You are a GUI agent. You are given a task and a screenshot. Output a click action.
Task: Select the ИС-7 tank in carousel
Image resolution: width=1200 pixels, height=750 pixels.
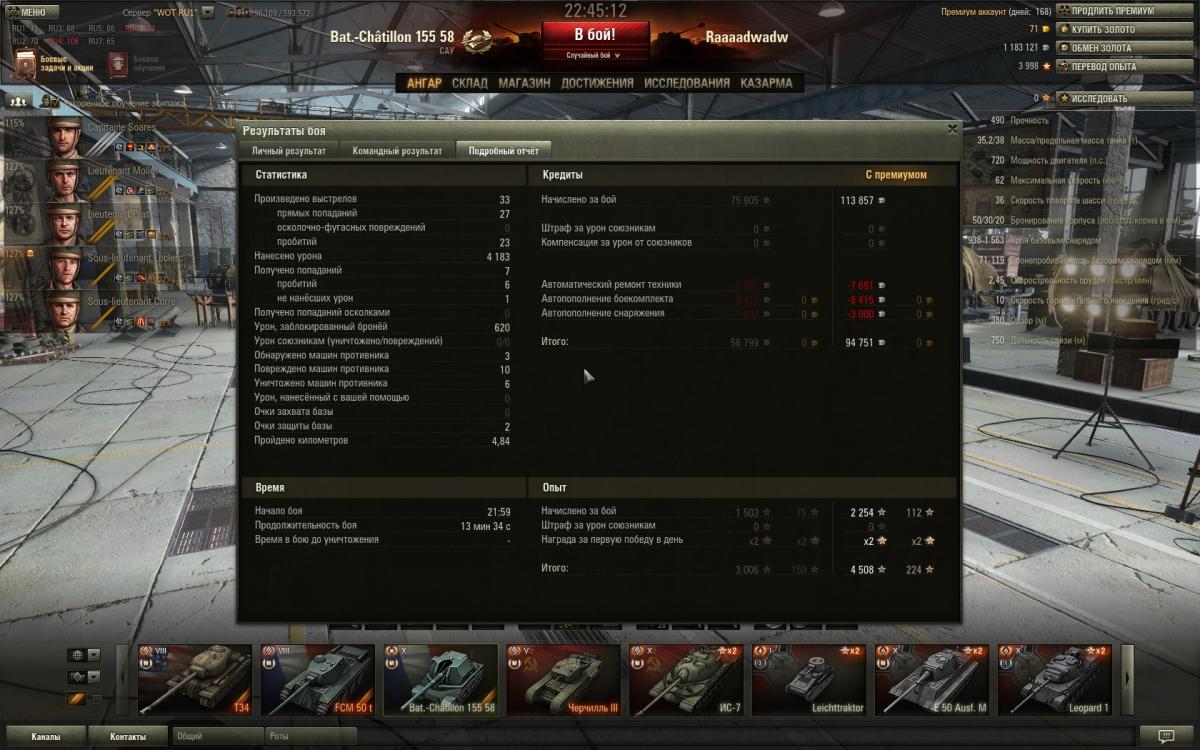click(686, 679)
